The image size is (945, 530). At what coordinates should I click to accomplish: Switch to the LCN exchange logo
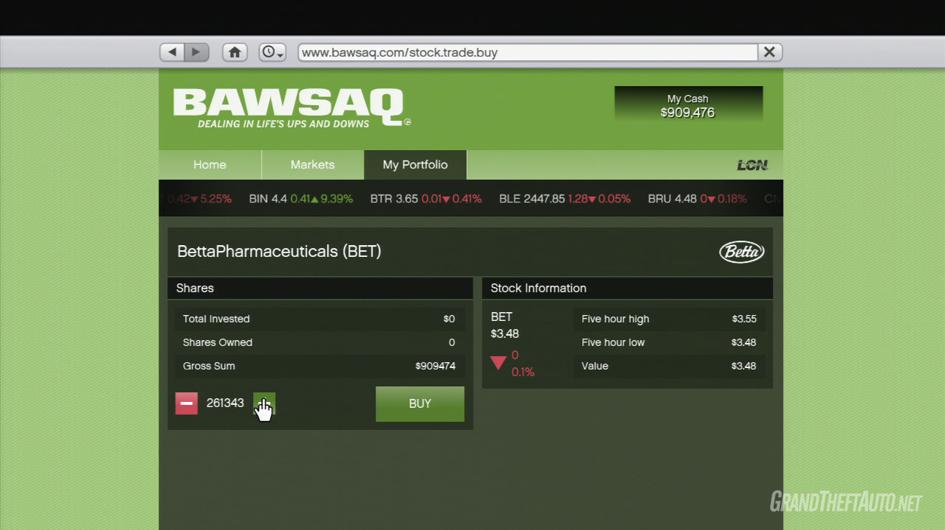point(752,165)
